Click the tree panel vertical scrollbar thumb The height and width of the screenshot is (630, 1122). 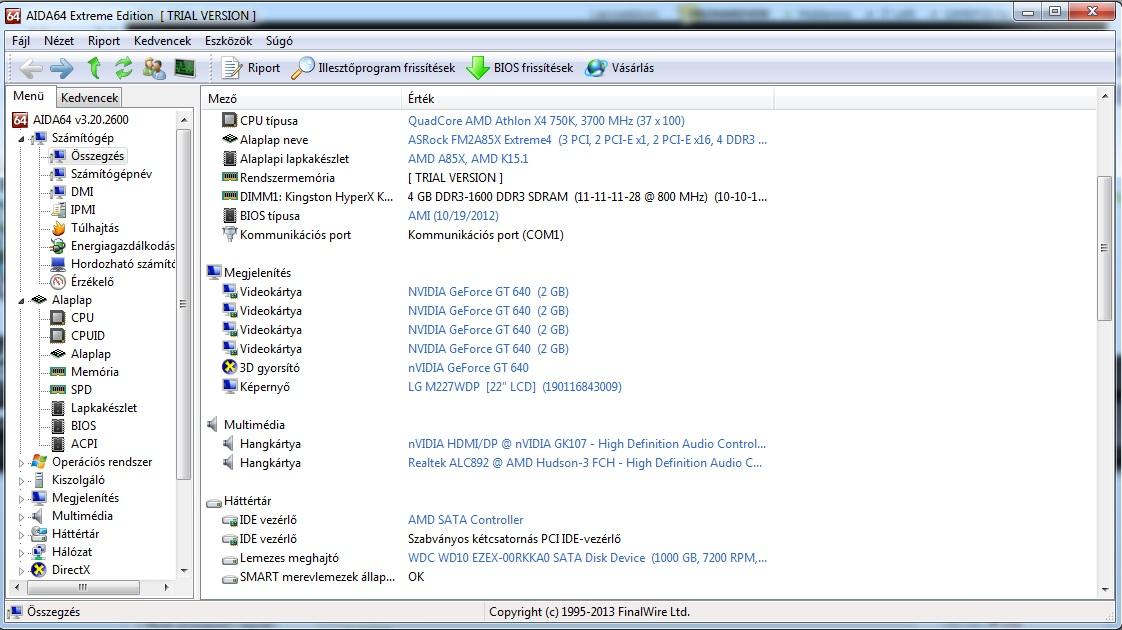pyautogui.click(x=184, y=304)
